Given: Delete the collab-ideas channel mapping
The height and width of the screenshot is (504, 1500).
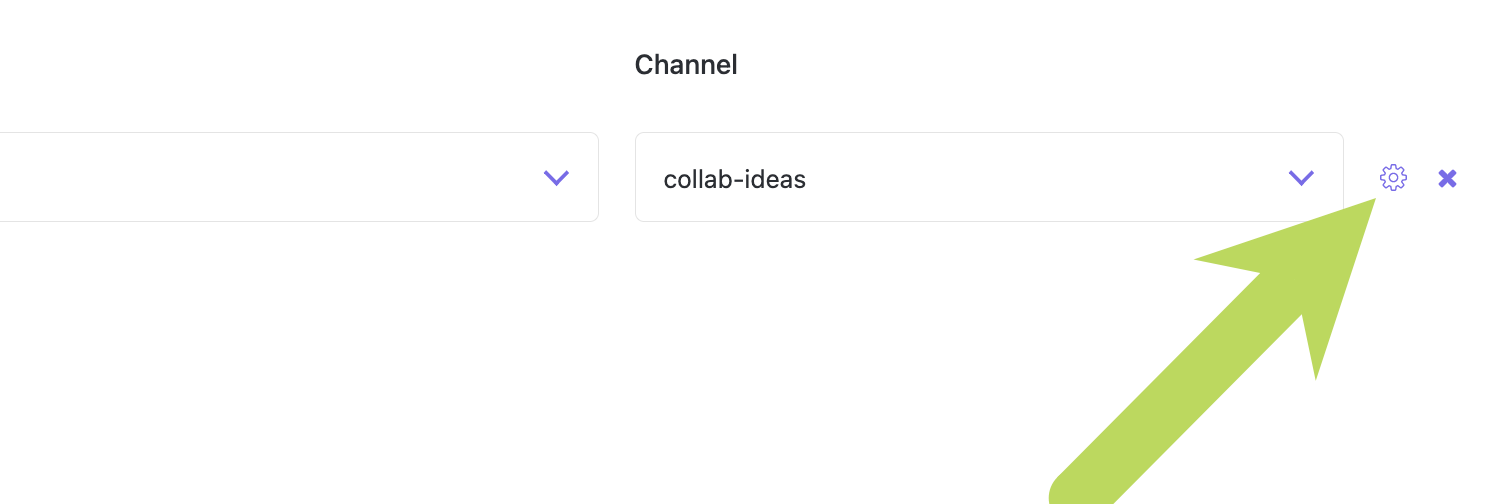Looking at the screenshot, I should (1447, 178).
